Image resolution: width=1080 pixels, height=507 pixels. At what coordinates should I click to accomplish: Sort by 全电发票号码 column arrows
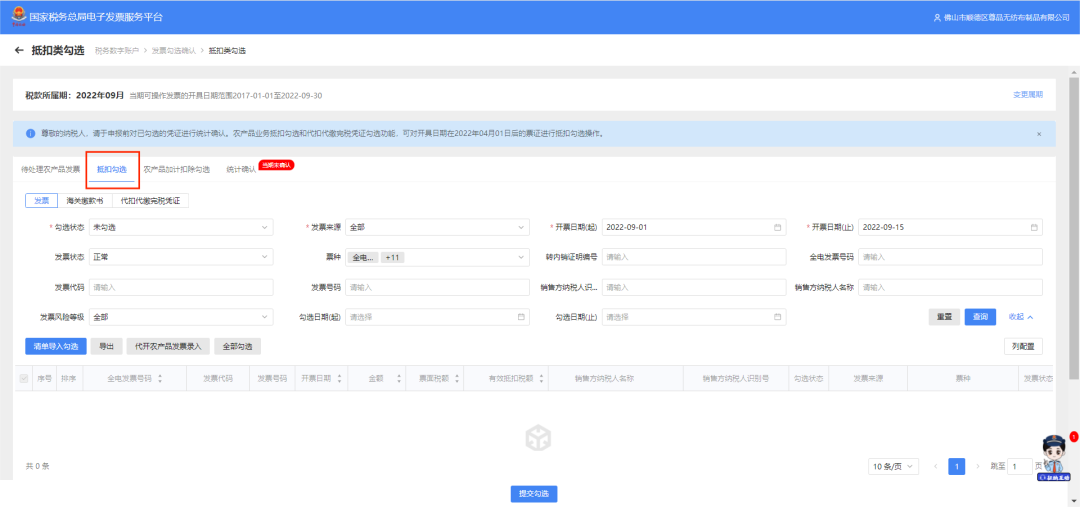click(160, 379)
